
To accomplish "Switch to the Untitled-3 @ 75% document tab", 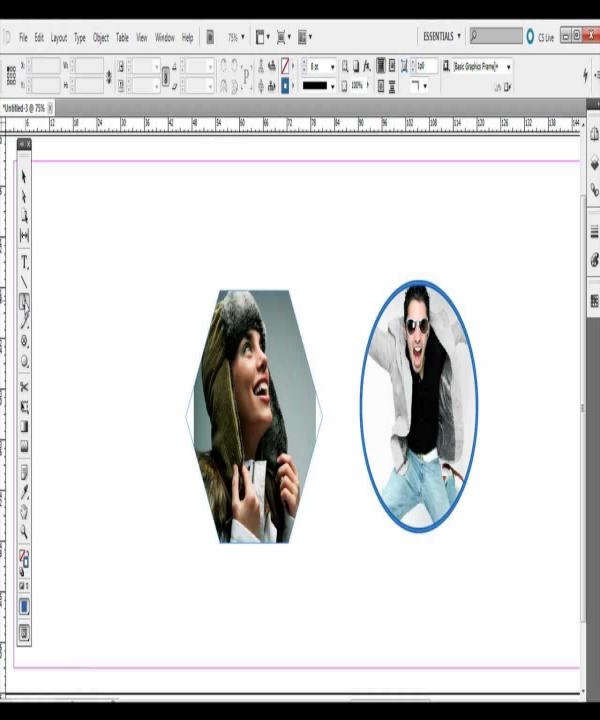I will (23, 108).
